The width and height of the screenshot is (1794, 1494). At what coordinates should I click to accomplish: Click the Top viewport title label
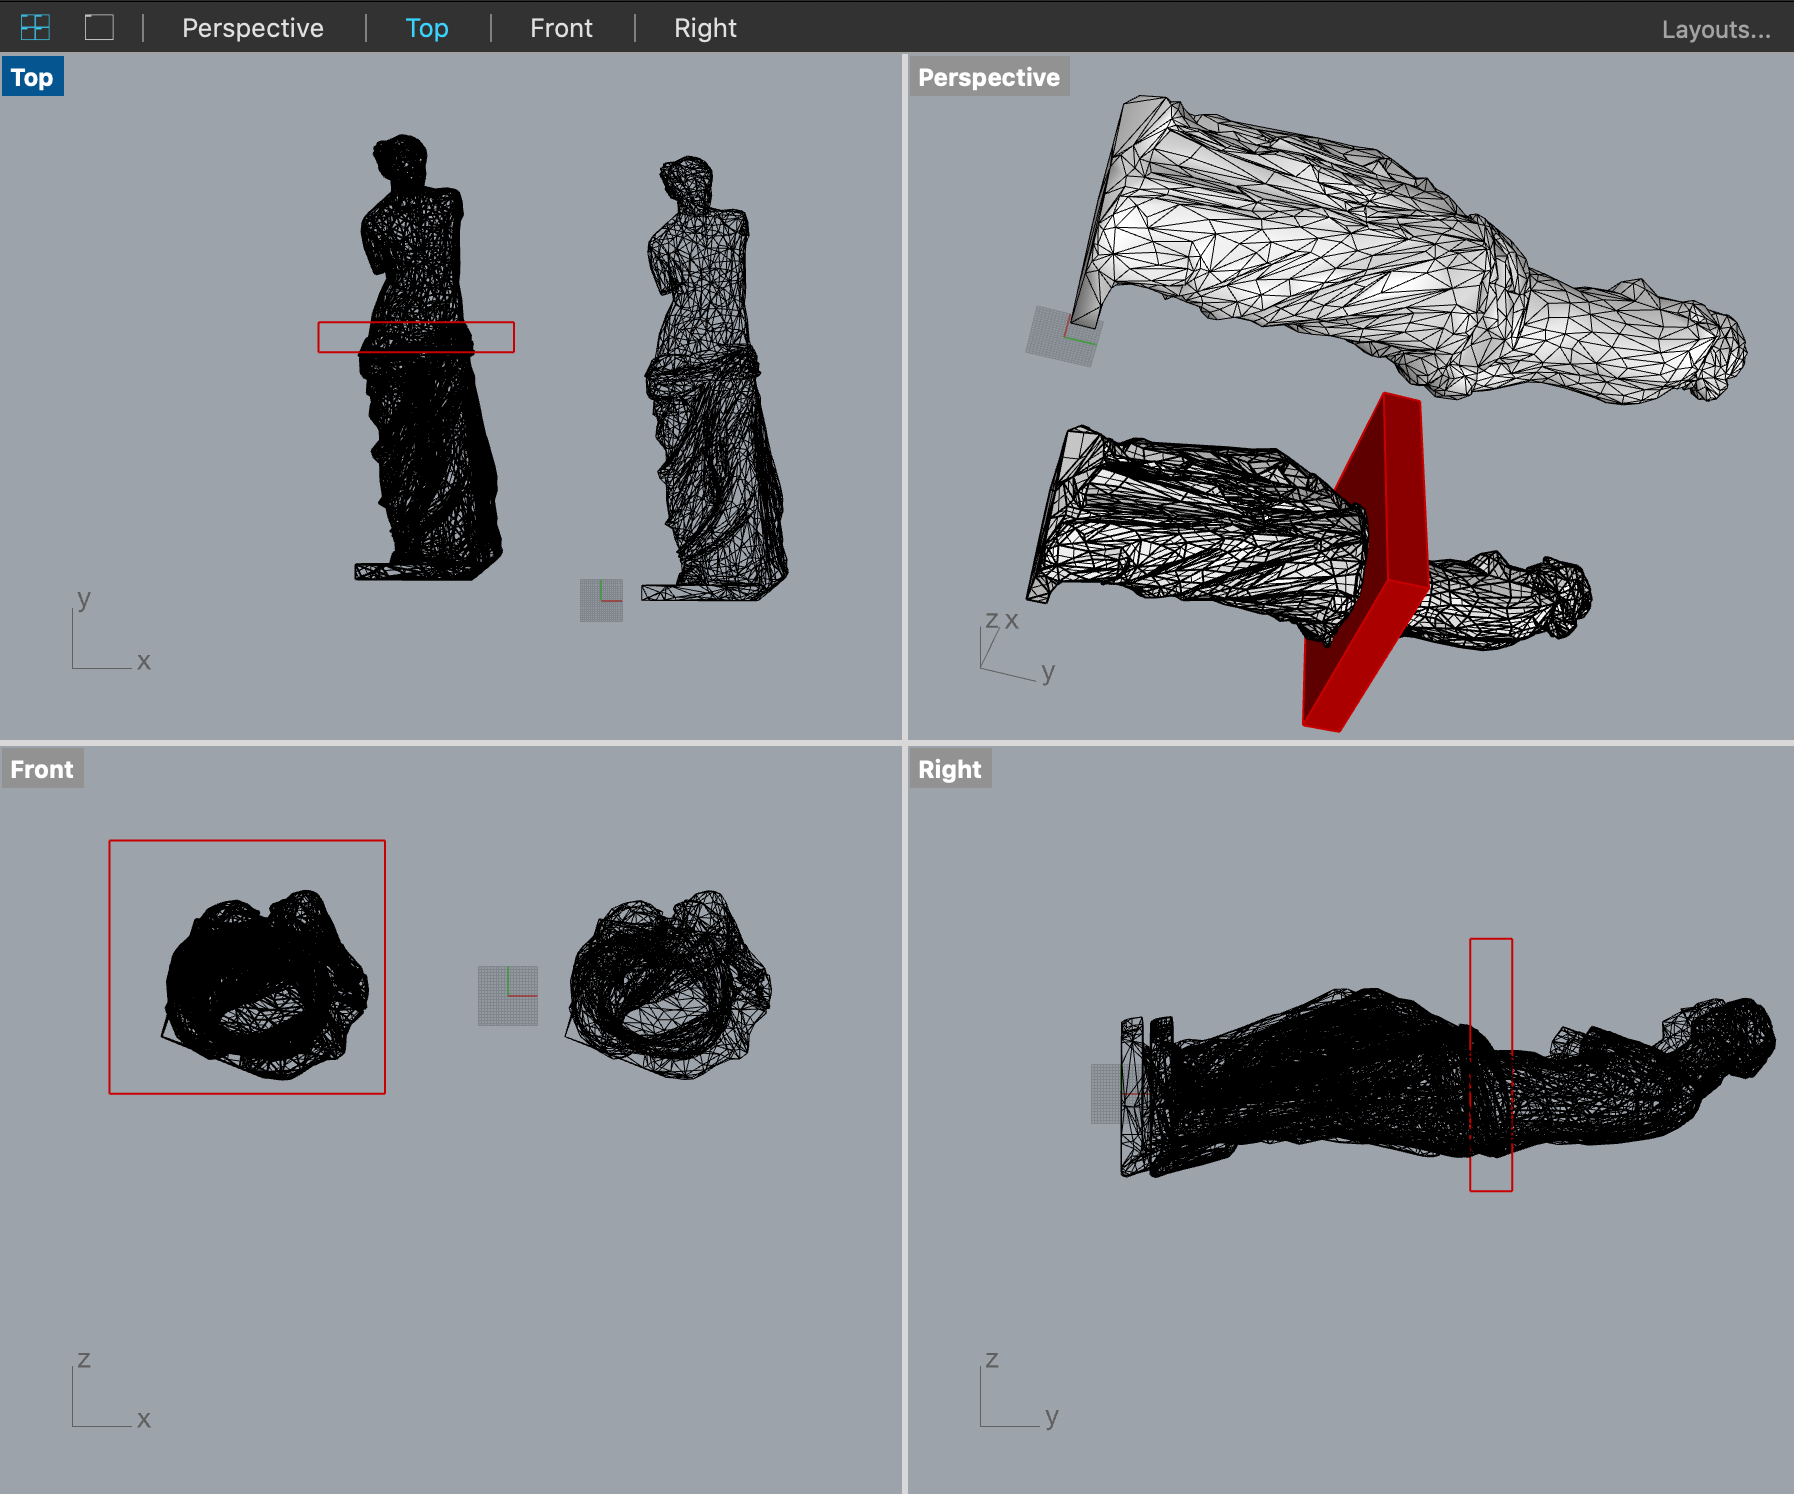click(x=32, y=77)
